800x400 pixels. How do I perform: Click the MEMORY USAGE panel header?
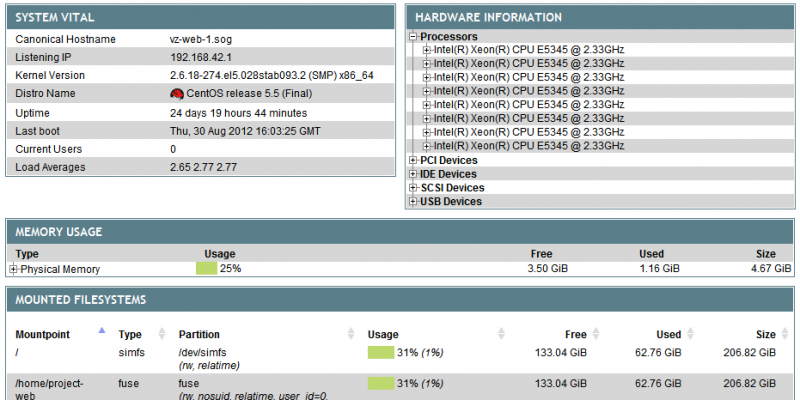click(401, 232)
